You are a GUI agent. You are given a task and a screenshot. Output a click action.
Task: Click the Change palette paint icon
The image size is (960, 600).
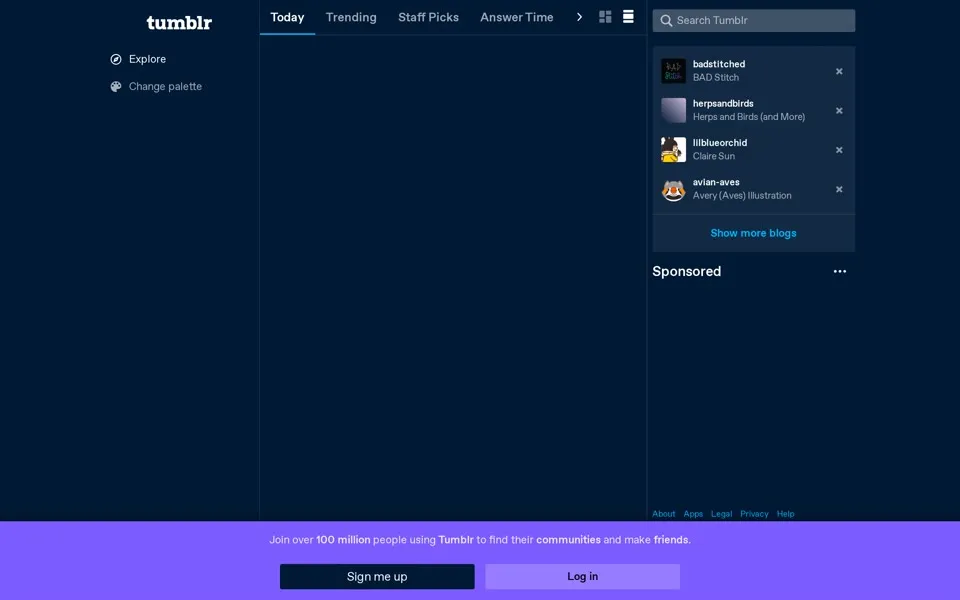tap(116, 86)
